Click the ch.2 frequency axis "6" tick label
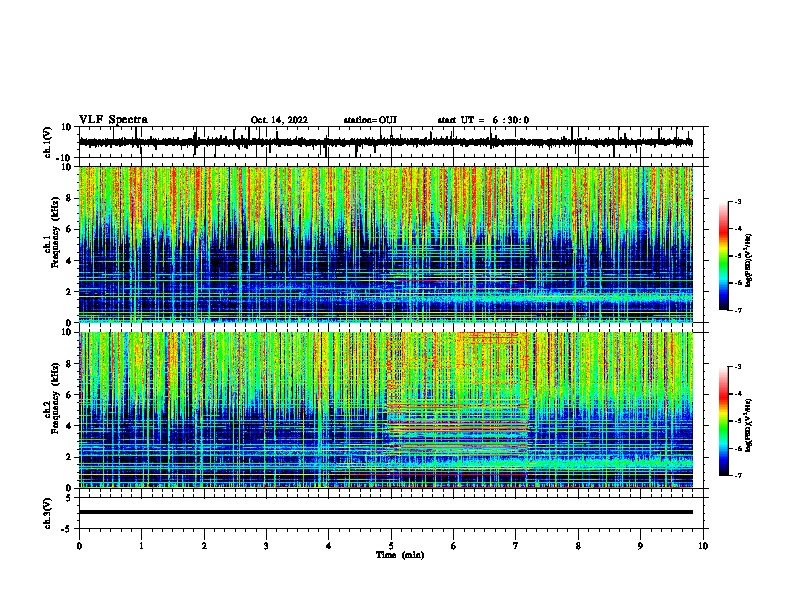The width and height of the screenshot is (792, 612). [69, 395]
